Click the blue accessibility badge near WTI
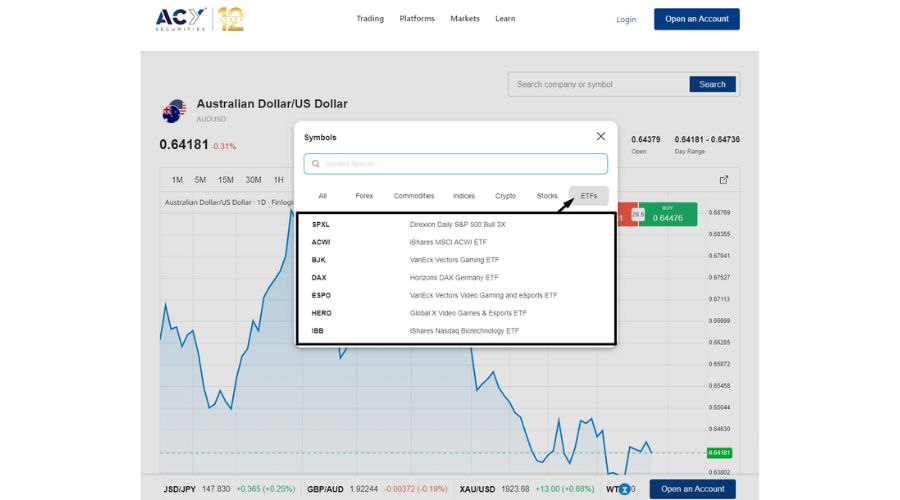This screenshot has height=500, width=900. [625, 489]
